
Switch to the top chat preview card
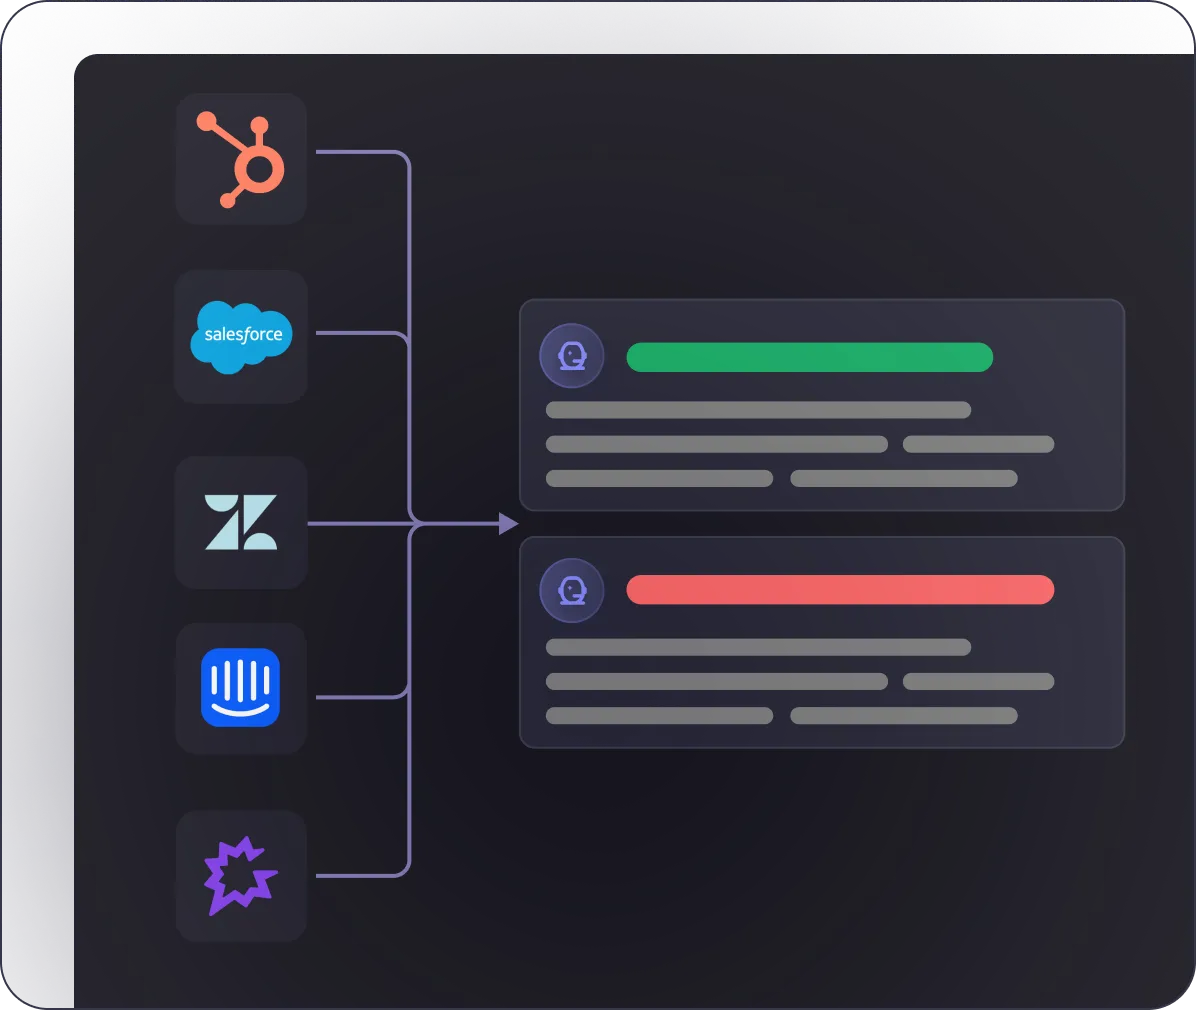click(822, 405)
